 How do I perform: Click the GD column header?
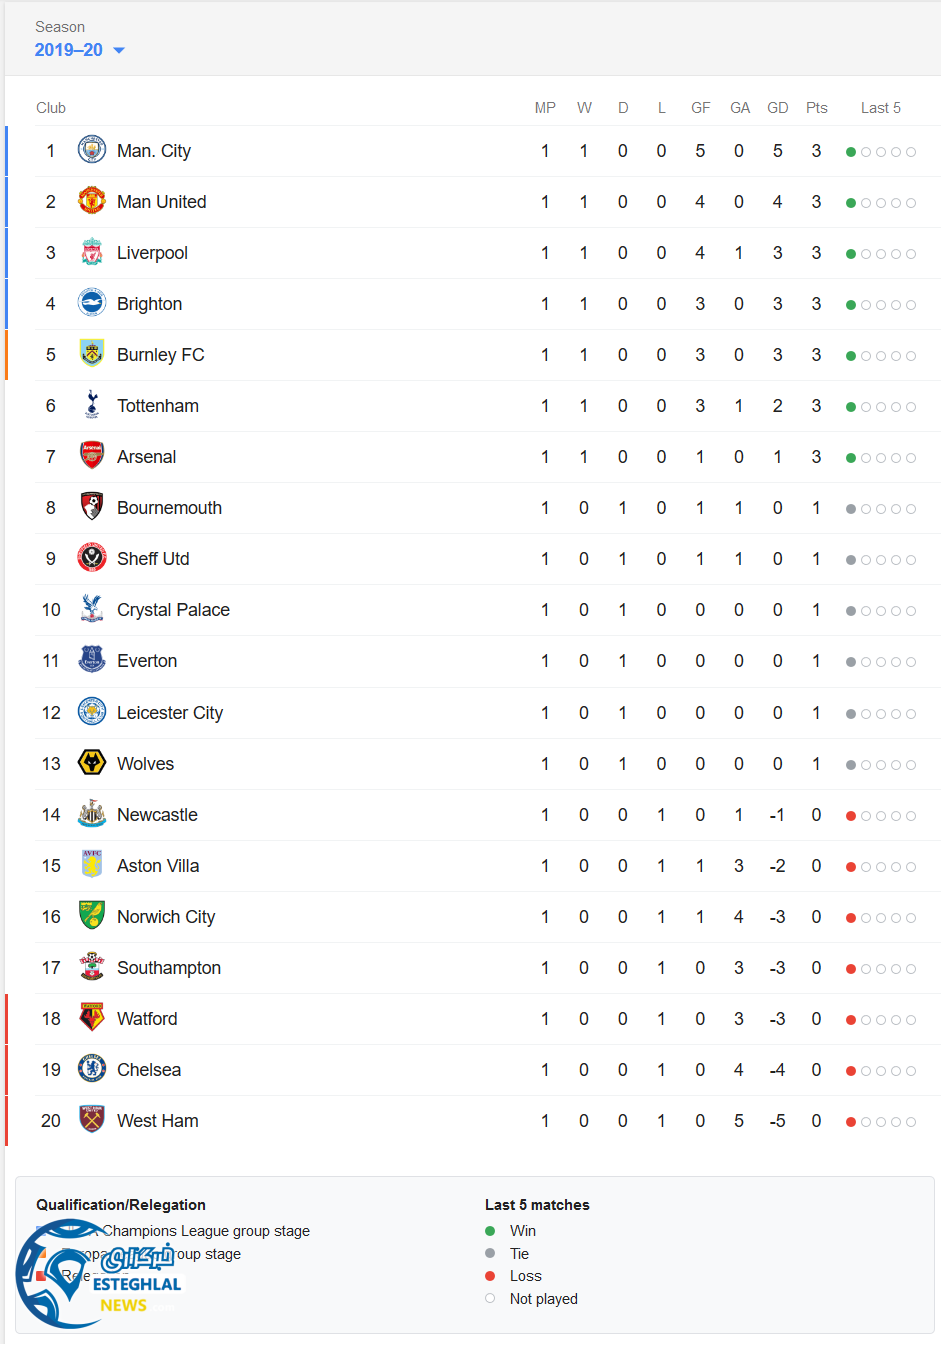click(777, 108)
